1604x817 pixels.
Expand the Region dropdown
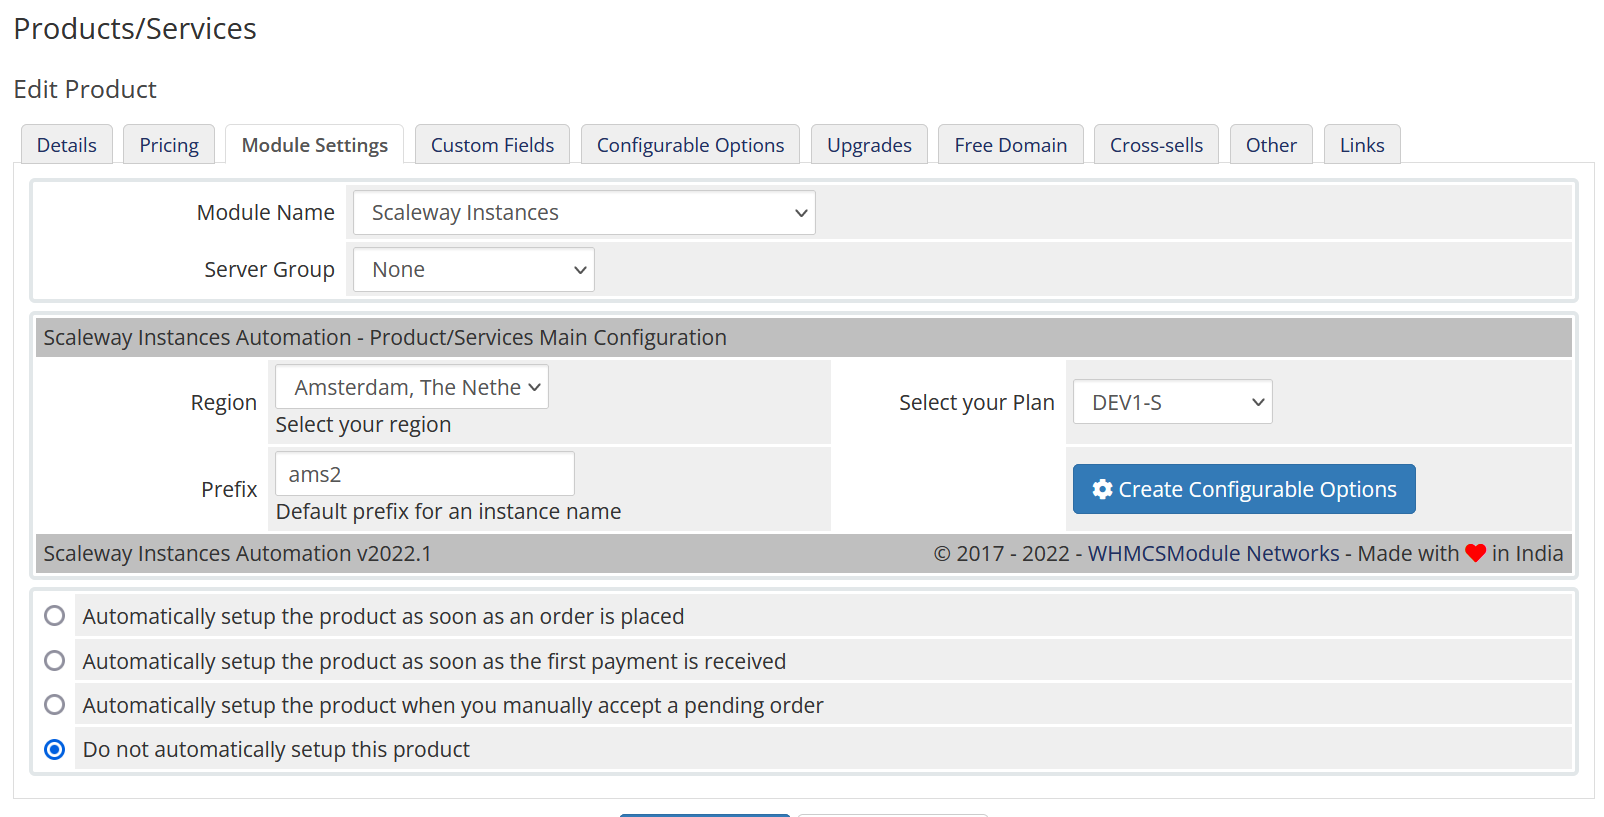click(x=412, y=387)
